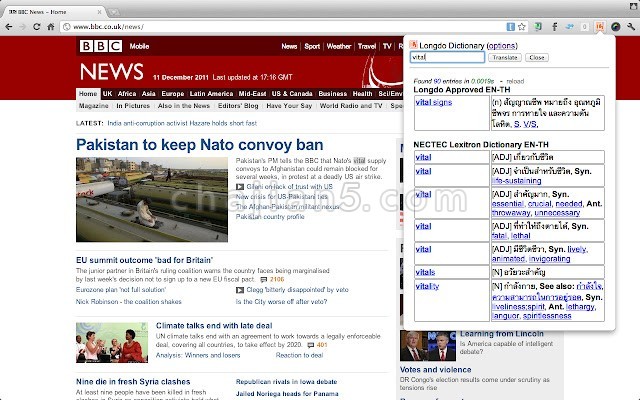Open the Latin America news section
Image resolution: width=640 pixels, height=400 pixels.
pyautogui.click(x=211, y=94)
